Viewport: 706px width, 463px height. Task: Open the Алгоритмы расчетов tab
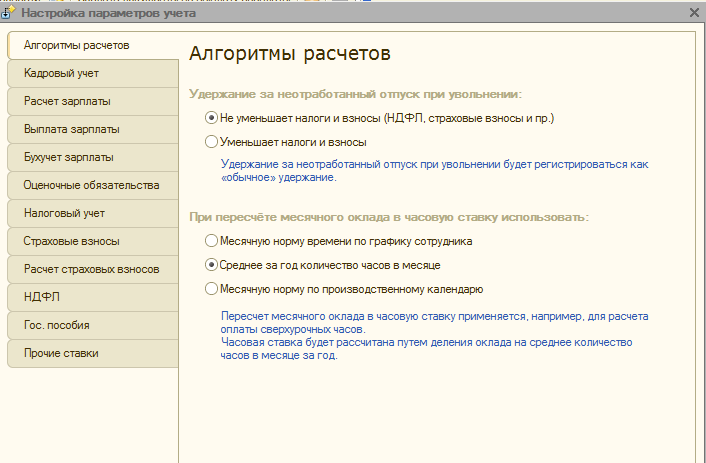click(x=91, y=46)
